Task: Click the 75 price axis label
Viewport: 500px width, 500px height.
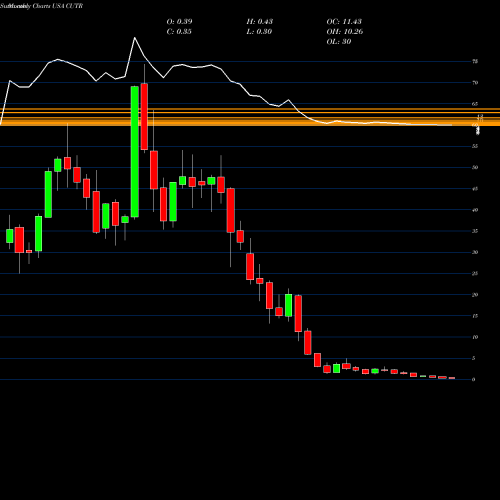Action: pos(475,61)
